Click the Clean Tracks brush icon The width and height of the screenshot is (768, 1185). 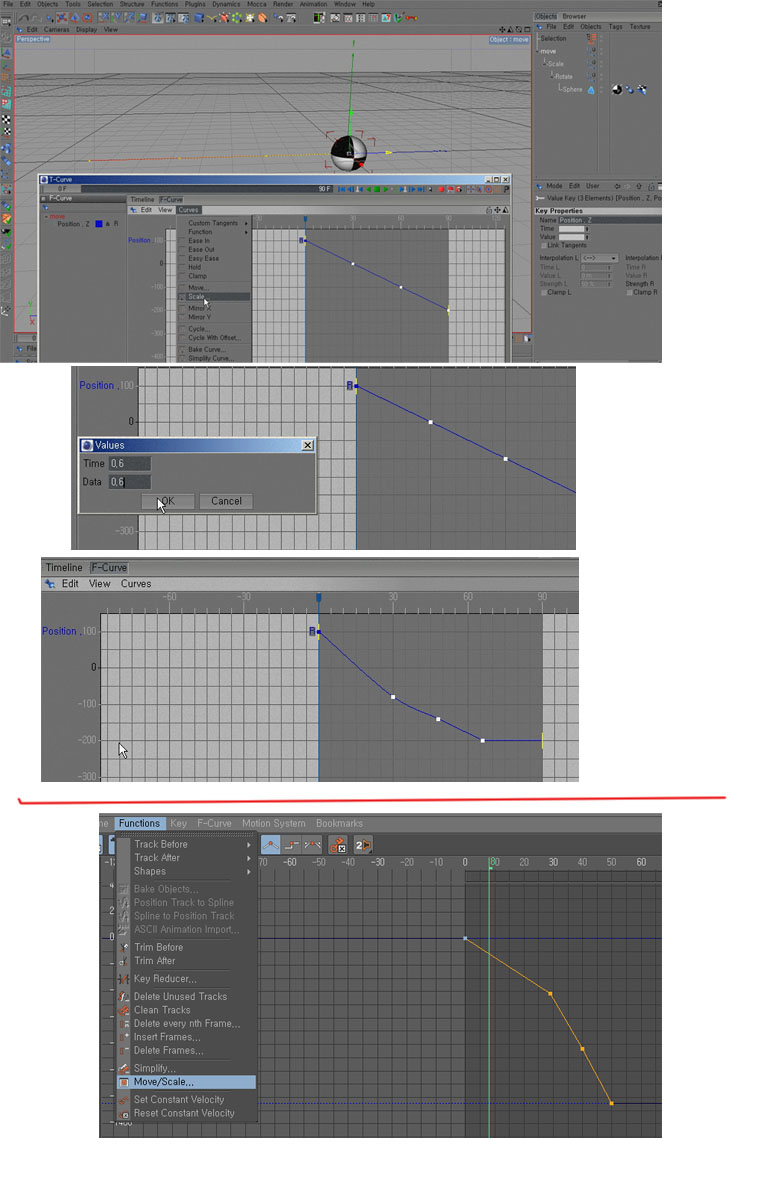125,1010
